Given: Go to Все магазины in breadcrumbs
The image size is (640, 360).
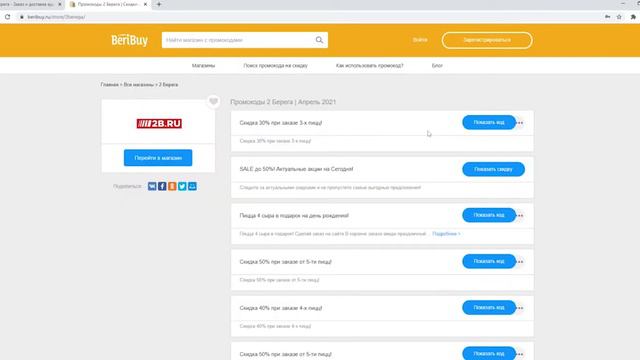Looking at the screenshot, I should (139, 84).
